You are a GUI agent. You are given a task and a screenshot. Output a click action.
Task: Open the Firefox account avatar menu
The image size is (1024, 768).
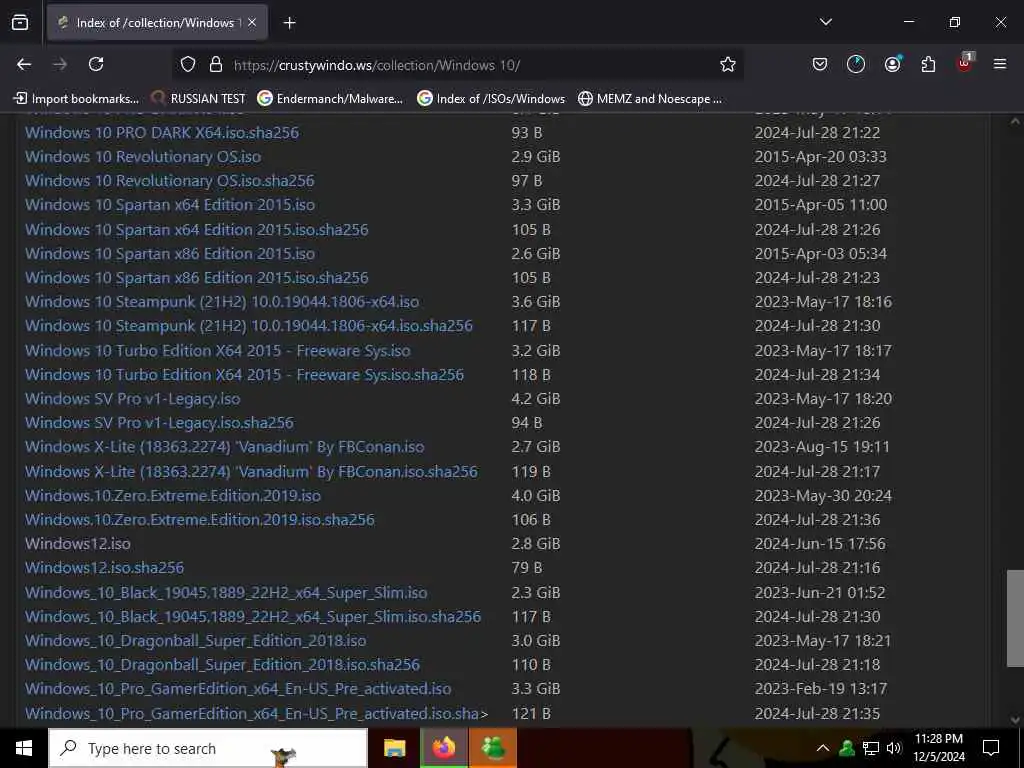[x=892, y=64]
